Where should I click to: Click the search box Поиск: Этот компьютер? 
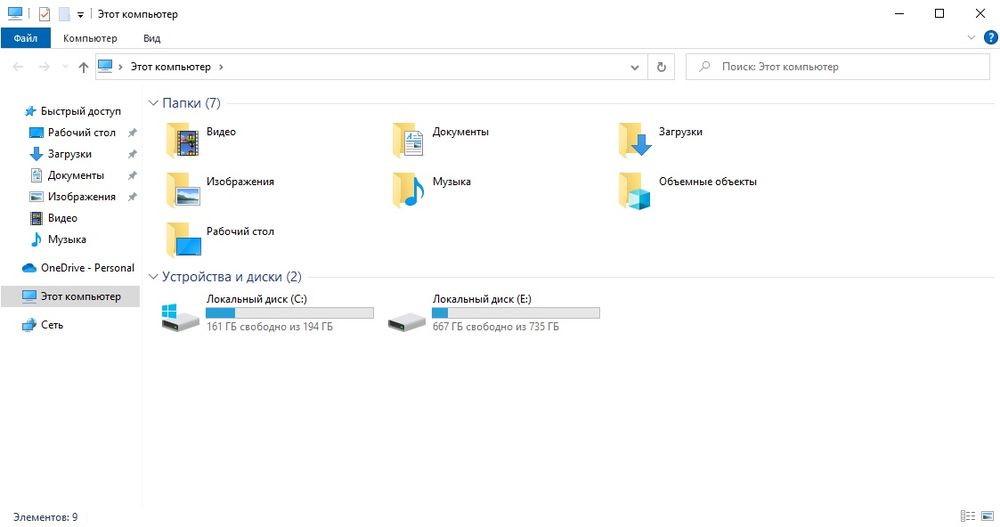pyautogui.click(x=837, y=67)
